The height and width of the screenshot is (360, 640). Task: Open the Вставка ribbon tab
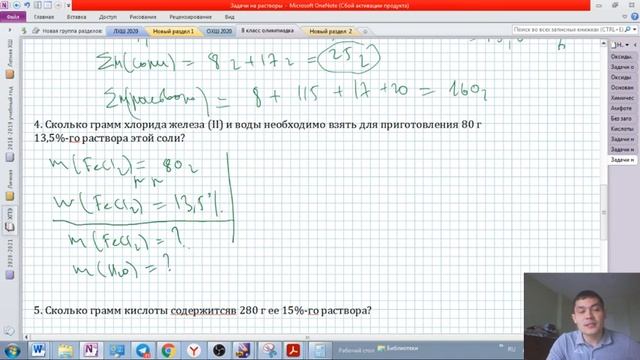[76, 17]
